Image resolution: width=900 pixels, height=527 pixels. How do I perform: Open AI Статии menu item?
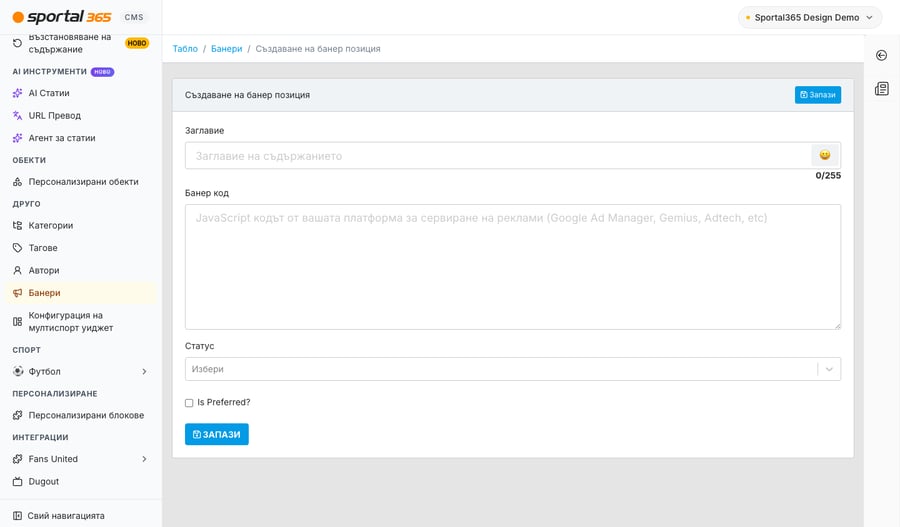pyautogui.click(x=80, y=93)
